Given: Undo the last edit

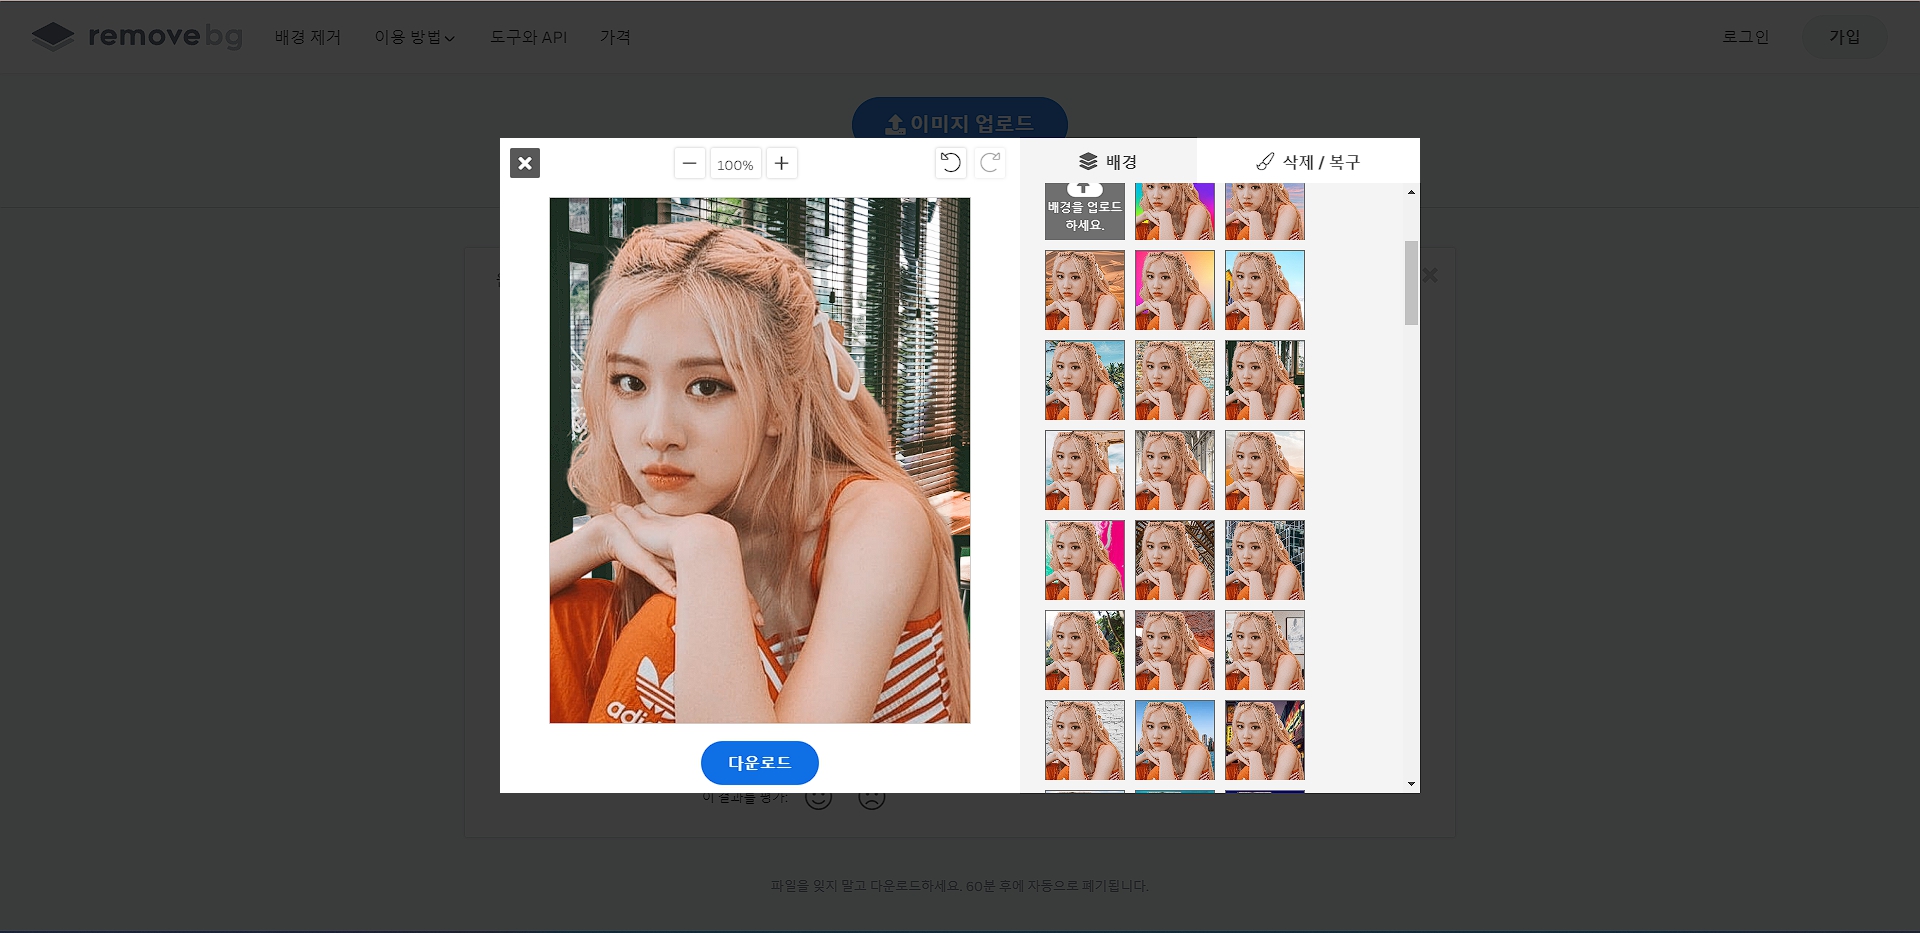Looking at the screenshot, I should (x=951, y=163).
